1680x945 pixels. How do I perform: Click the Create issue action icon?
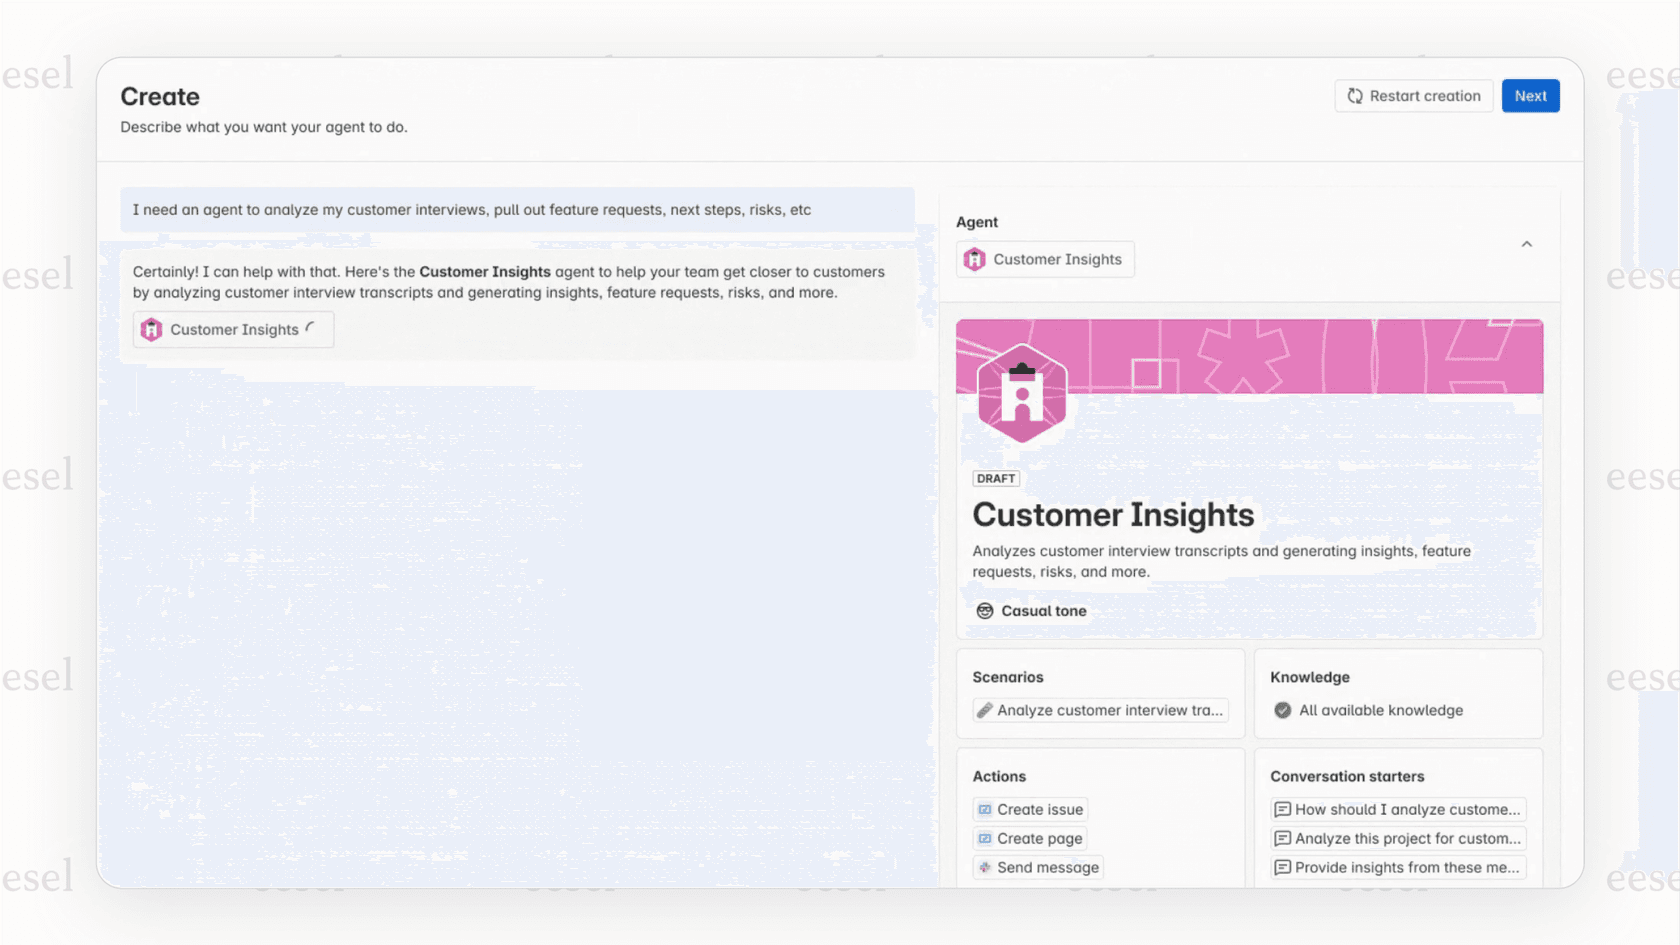coord(985,810)
